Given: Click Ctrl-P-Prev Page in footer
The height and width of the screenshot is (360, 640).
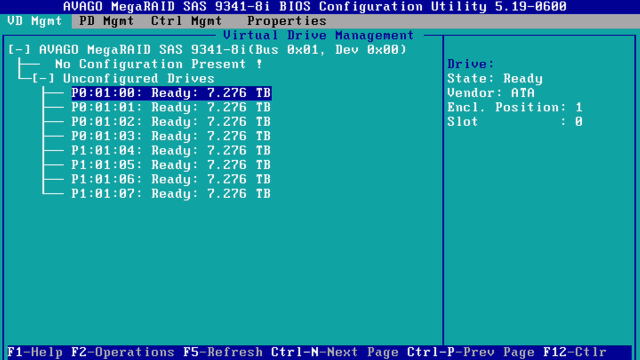Looking at the screenshot, I should [x=471, y=352].
